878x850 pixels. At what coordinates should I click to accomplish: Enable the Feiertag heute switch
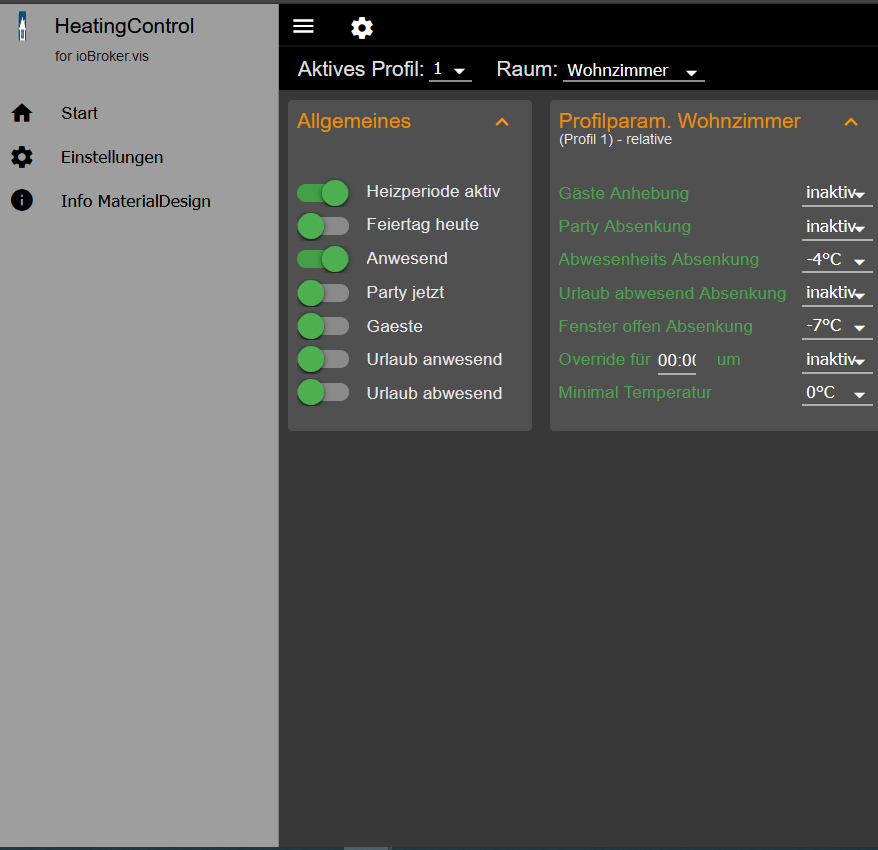pyautogui.click(x=323, y=225)
